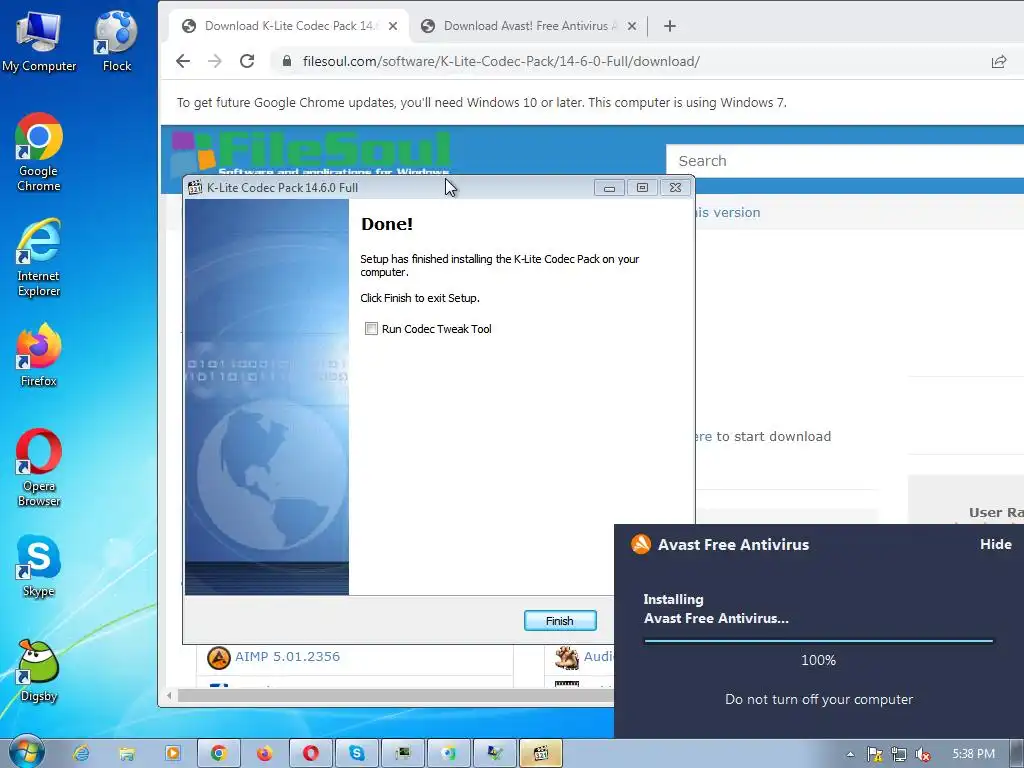Switch to Download K-Lite Codec Pack tab
1024x768 pixels.
[x=289, y=26]
